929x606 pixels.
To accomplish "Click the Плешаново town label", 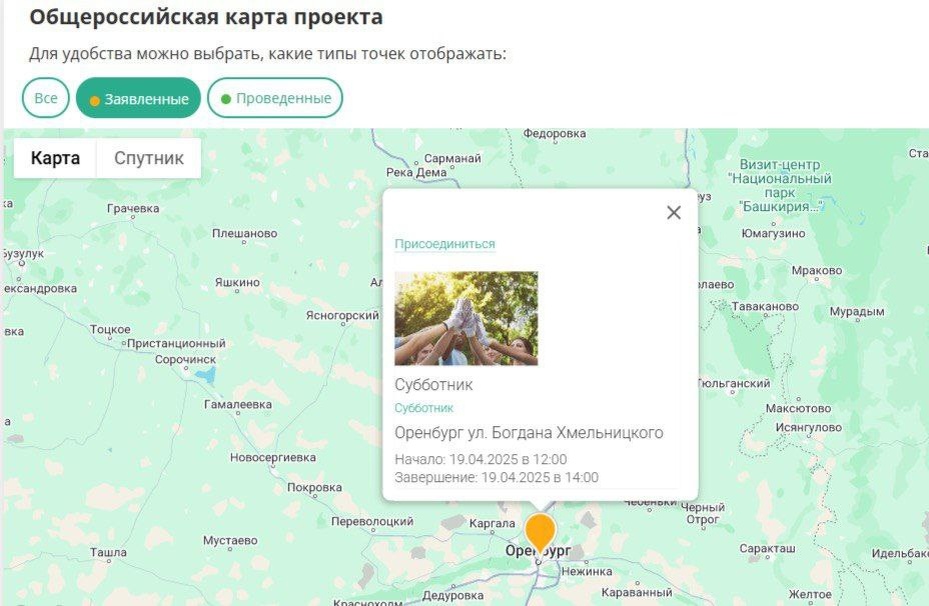I will point(245,233).
